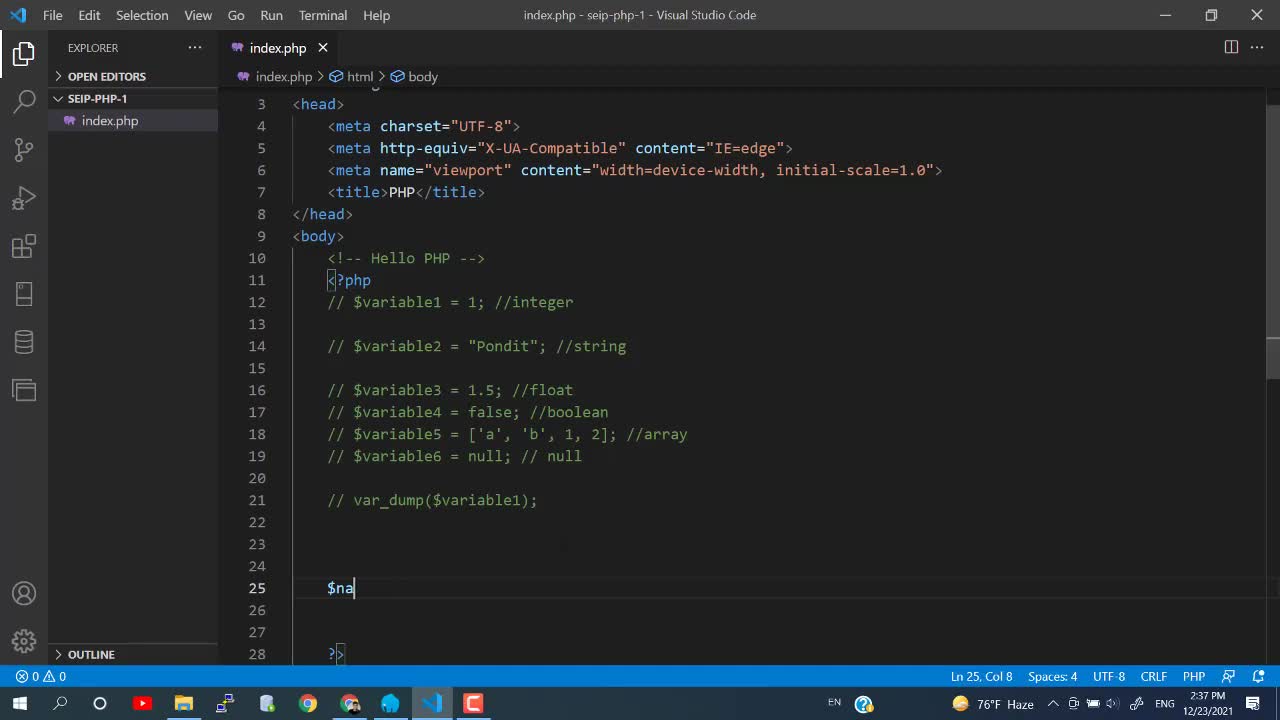Image resolution: width=1280 pixels, height=720 pixels.
Task: Open the Source Control view
Action: point(24,149)
